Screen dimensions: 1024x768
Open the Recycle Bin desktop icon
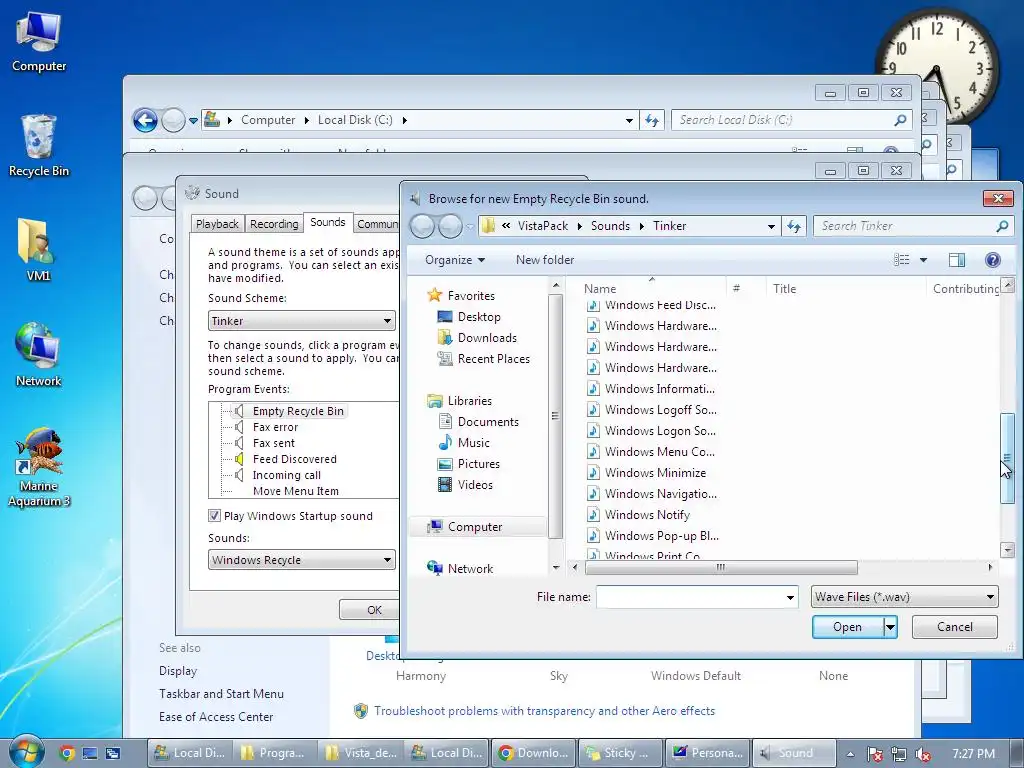[39, 146]
